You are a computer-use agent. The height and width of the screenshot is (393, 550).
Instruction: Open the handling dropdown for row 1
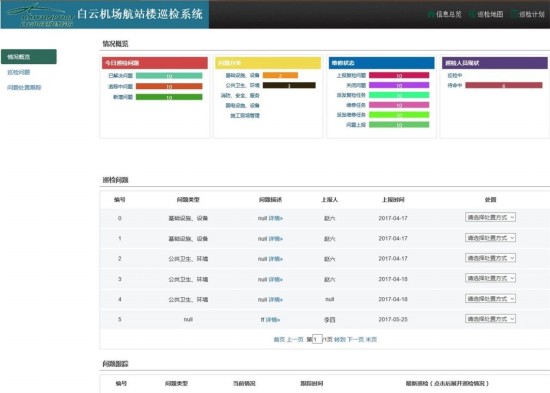490,238
